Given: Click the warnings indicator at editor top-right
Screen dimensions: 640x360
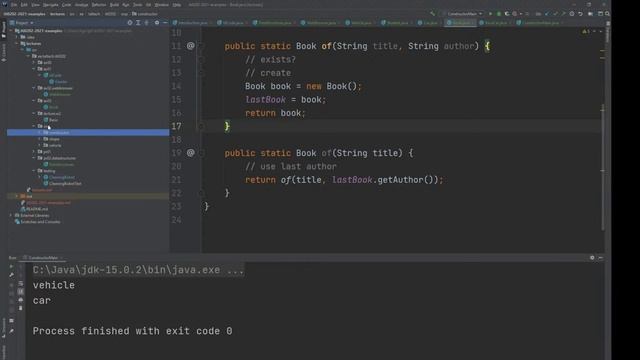Looking at the screenshot, I should coord(586,31).
